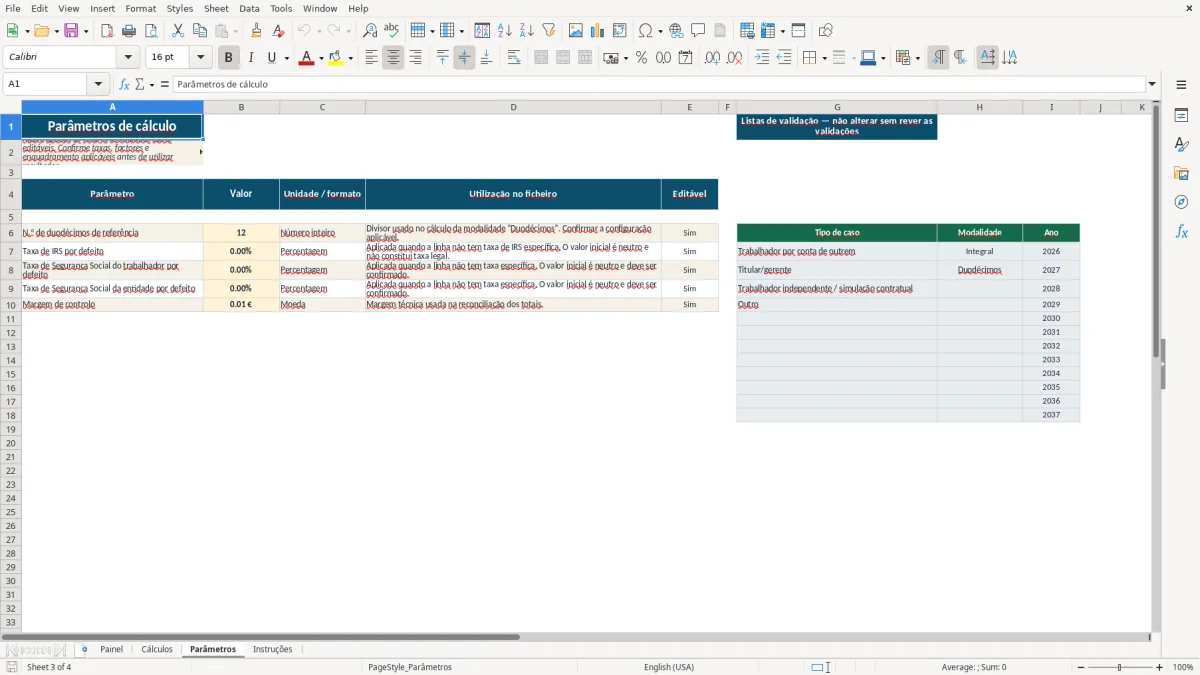Open the Sheet menu
The height and width of the screenshot is (675, 1200).
216,8
